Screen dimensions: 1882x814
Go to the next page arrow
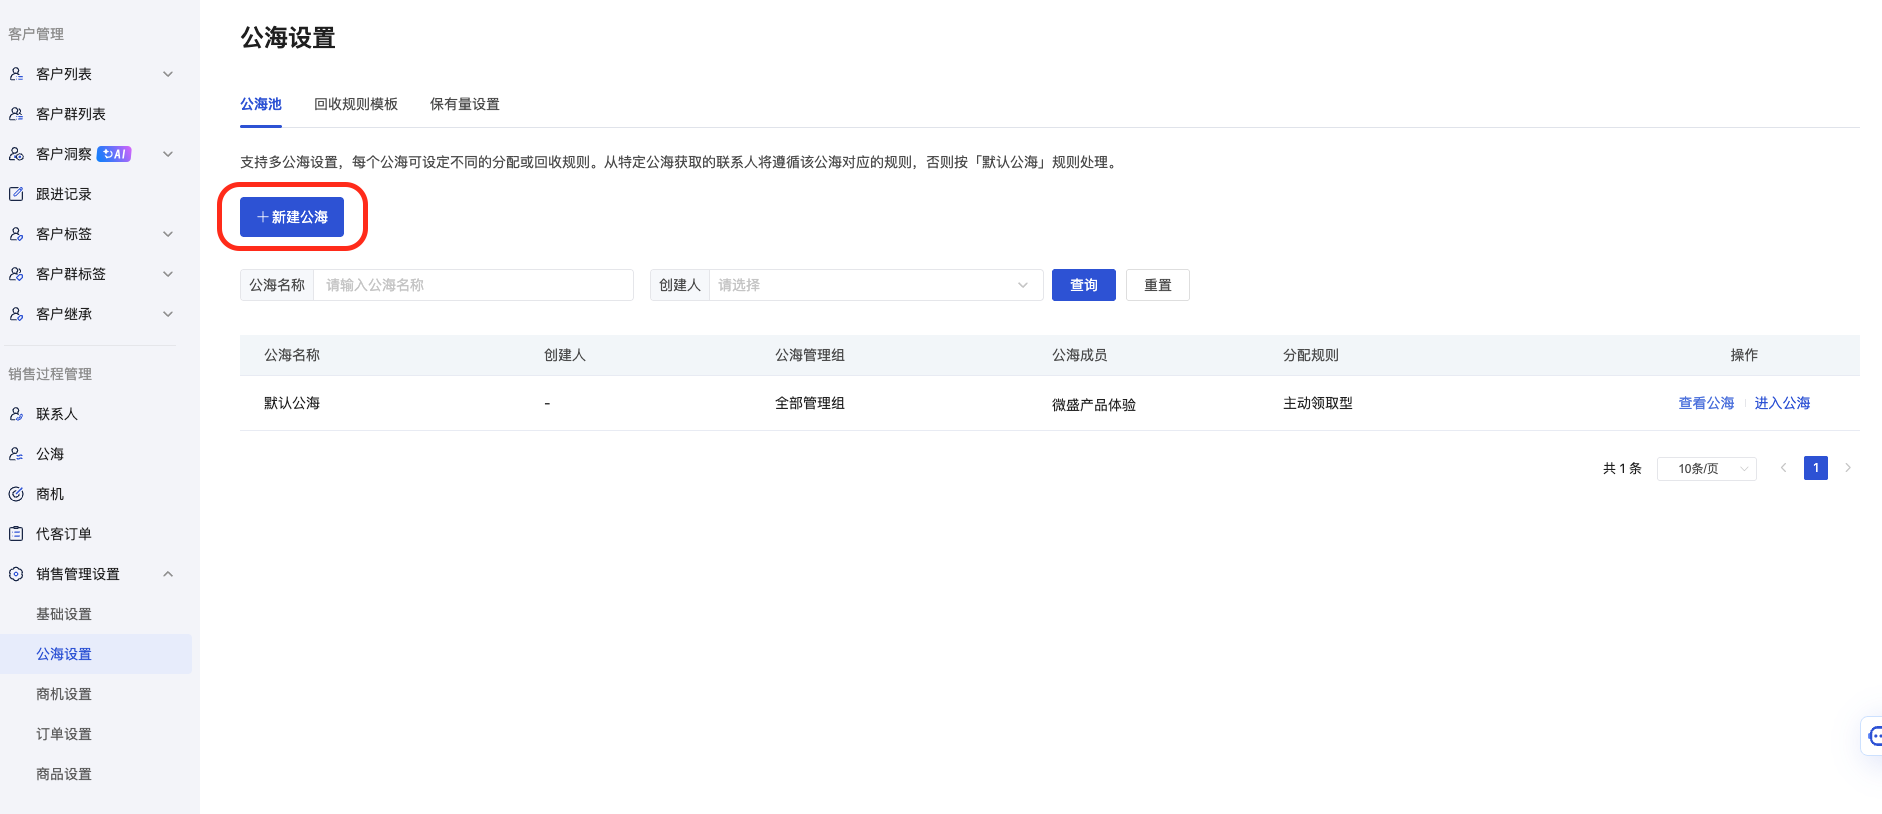pyautogui.click(x=1848, y=468)
